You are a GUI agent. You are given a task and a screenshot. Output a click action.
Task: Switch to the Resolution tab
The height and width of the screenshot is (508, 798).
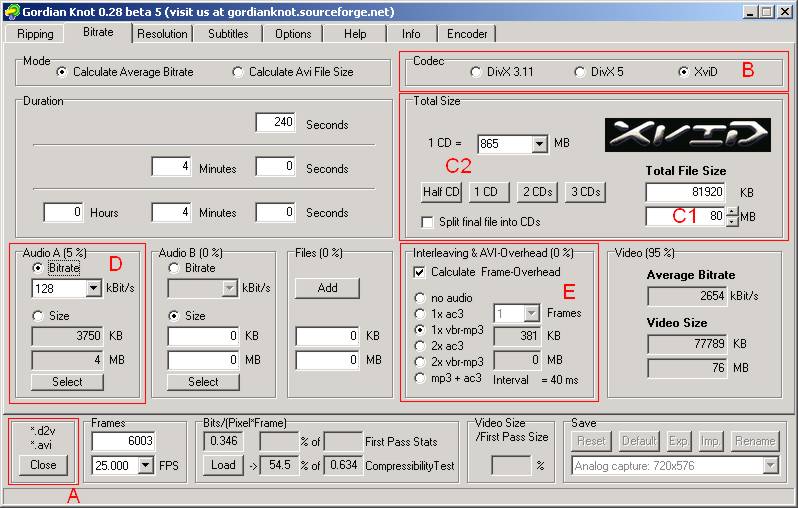tap(162, 34)
